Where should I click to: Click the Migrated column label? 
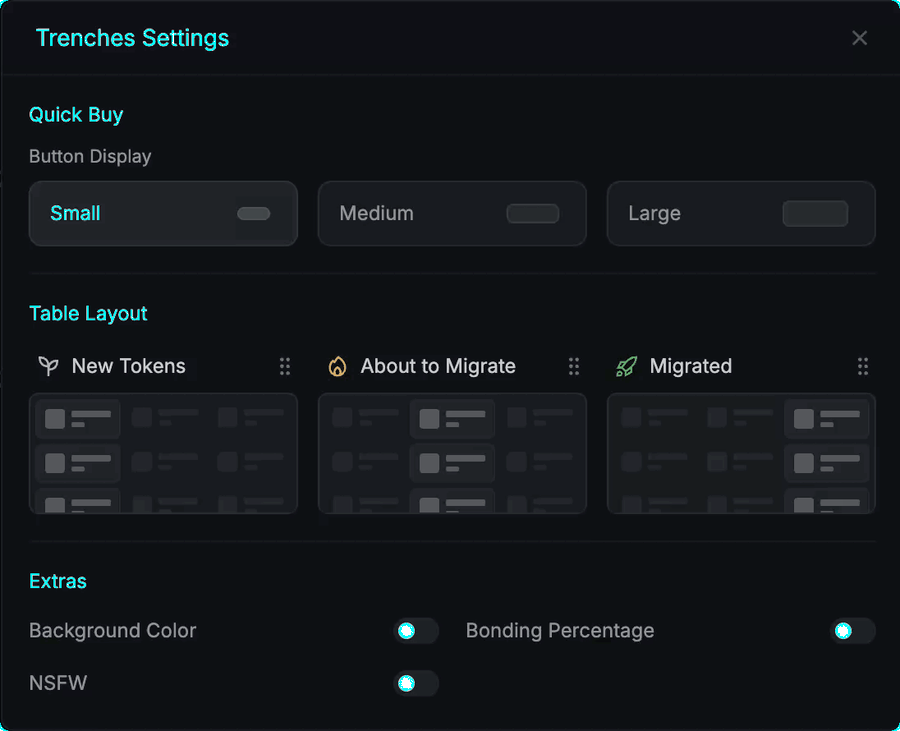pos(690,366)
